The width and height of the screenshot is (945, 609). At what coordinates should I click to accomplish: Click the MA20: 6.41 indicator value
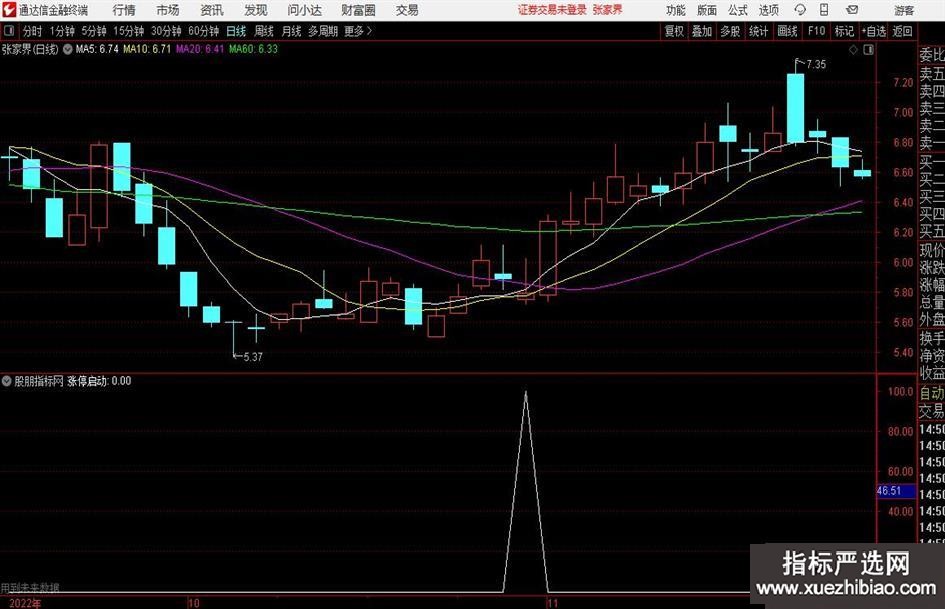pyautogui.click(x=200, y=49)
